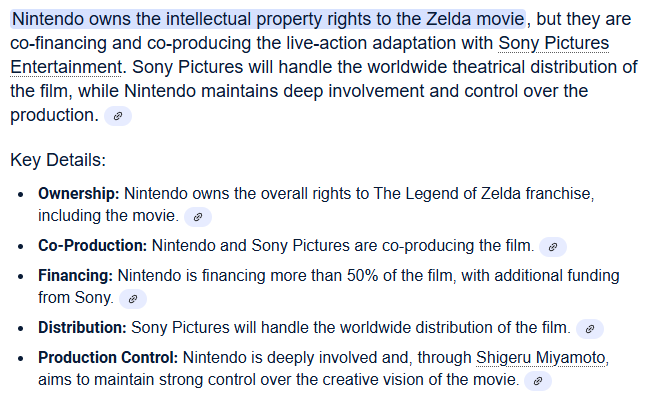This screenshot has height=403, width=652.
Task: Click the bold Ownership label
Action: tap(79, 193)
